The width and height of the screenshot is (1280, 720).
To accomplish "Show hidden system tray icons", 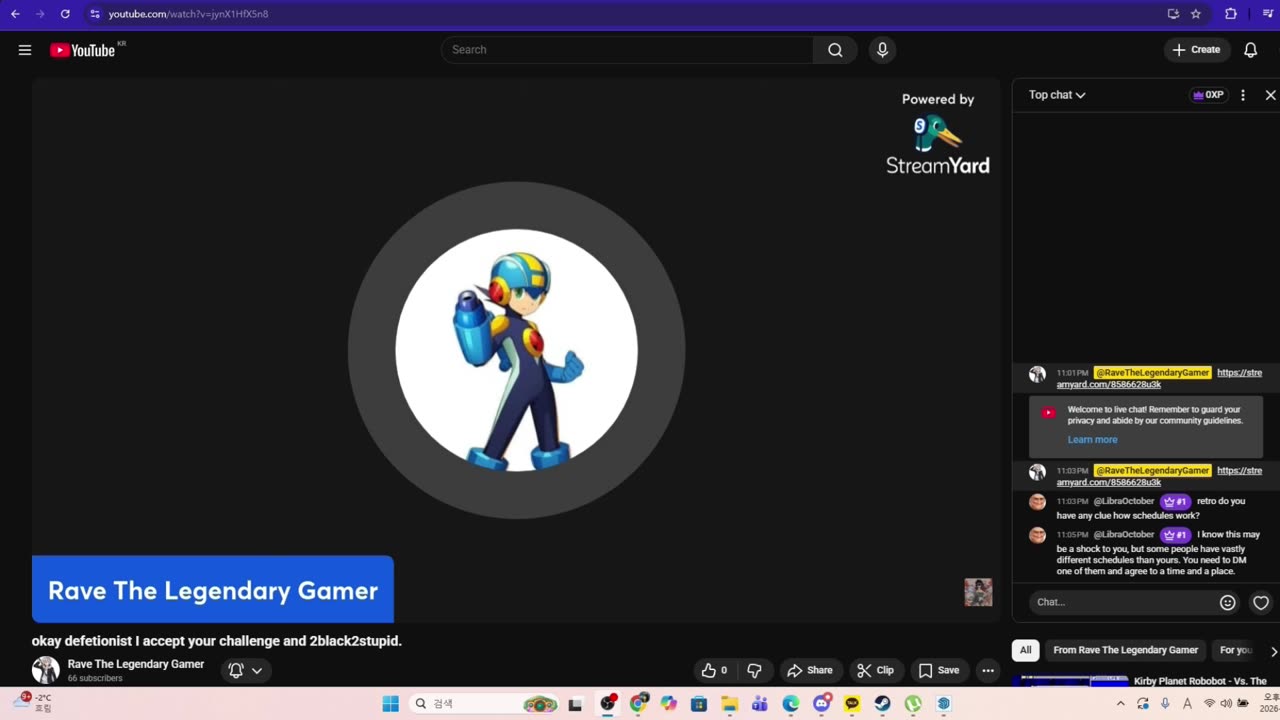I will tap(1120, 704).
